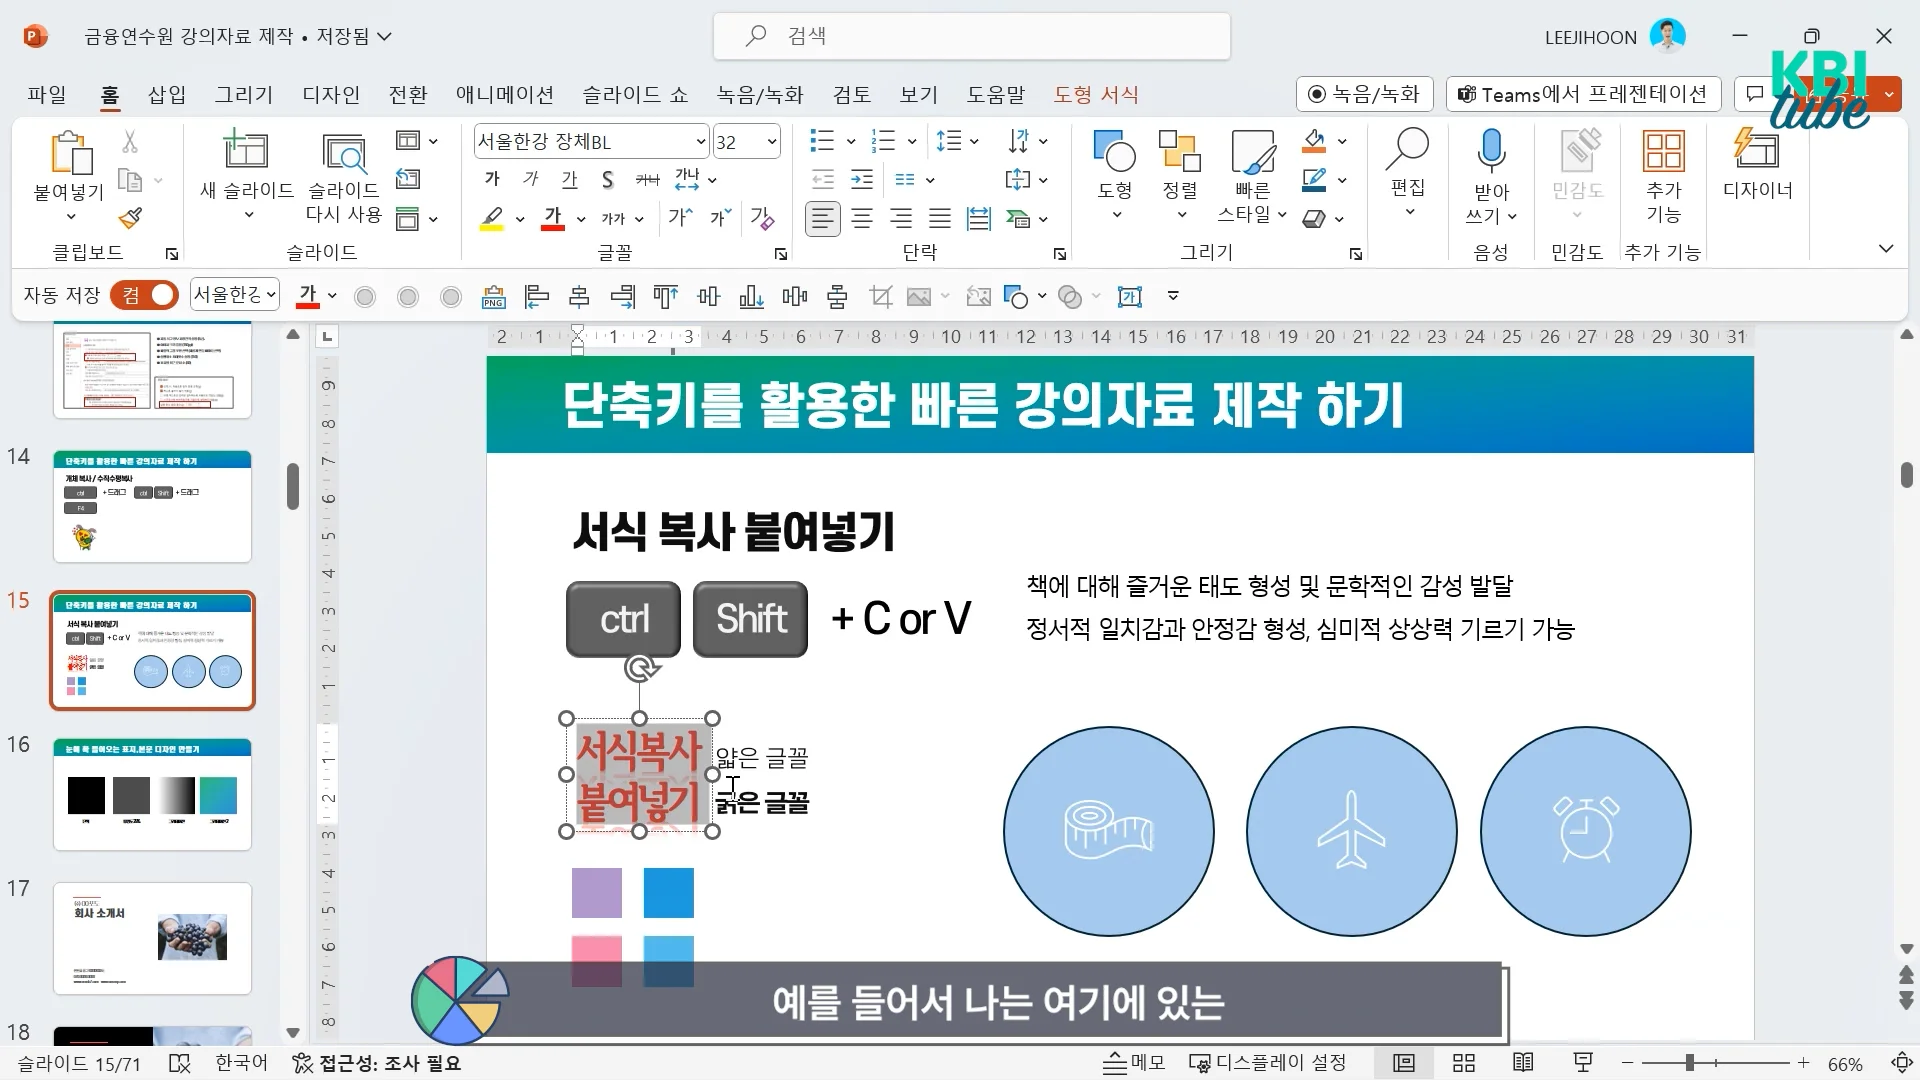The image size is (1920, 1080).
Task: Toggle Notes pane in status bar
Action: pyautogui.click(x=1134, y=1063)
